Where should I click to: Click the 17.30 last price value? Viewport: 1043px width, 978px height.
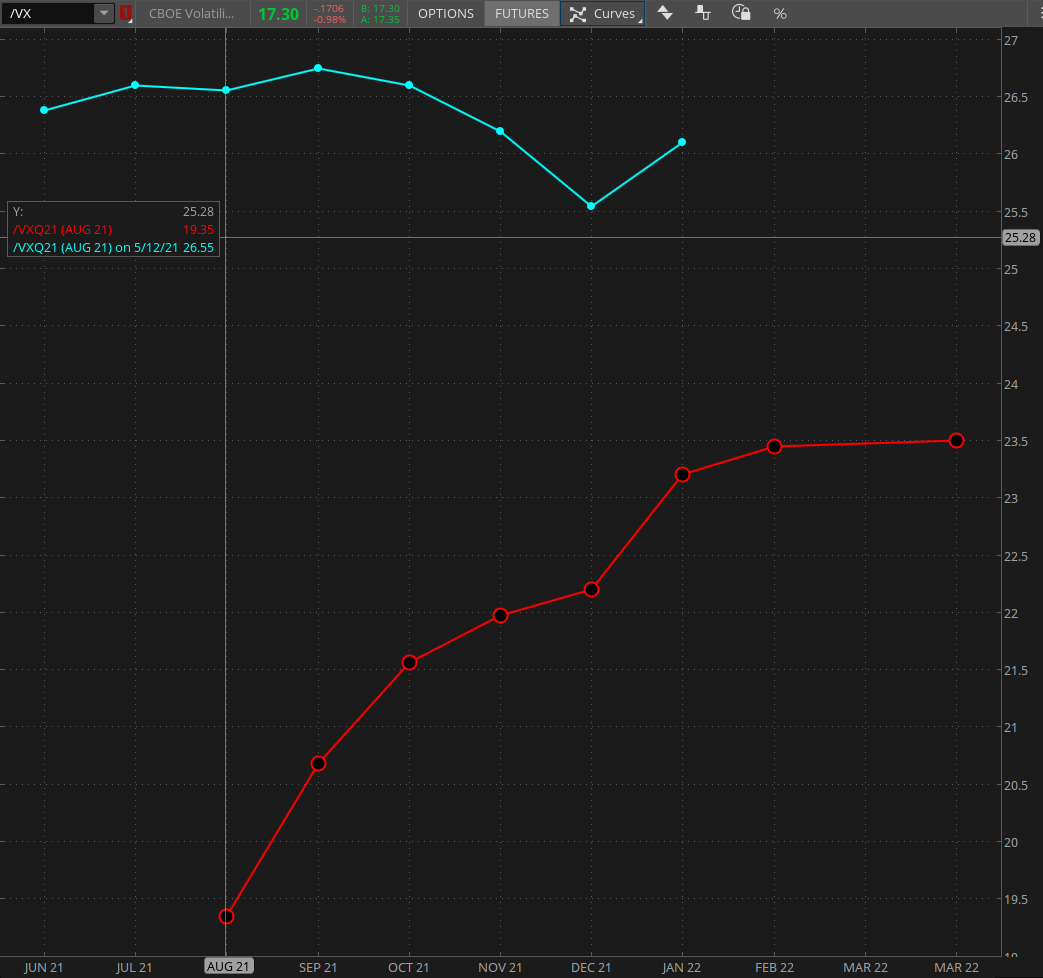point(278,14)
